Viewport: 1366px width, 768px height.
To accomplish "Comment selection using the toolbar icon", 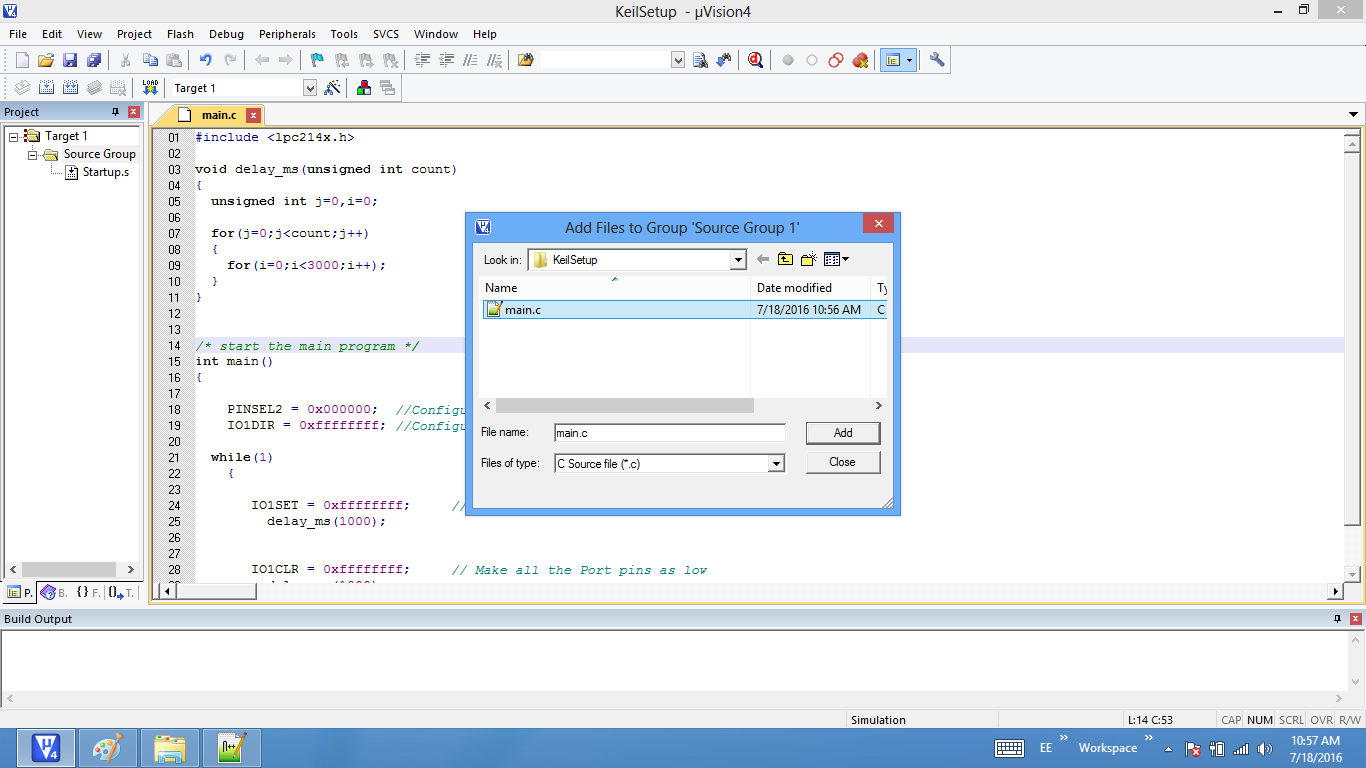I will pos(470,60).
